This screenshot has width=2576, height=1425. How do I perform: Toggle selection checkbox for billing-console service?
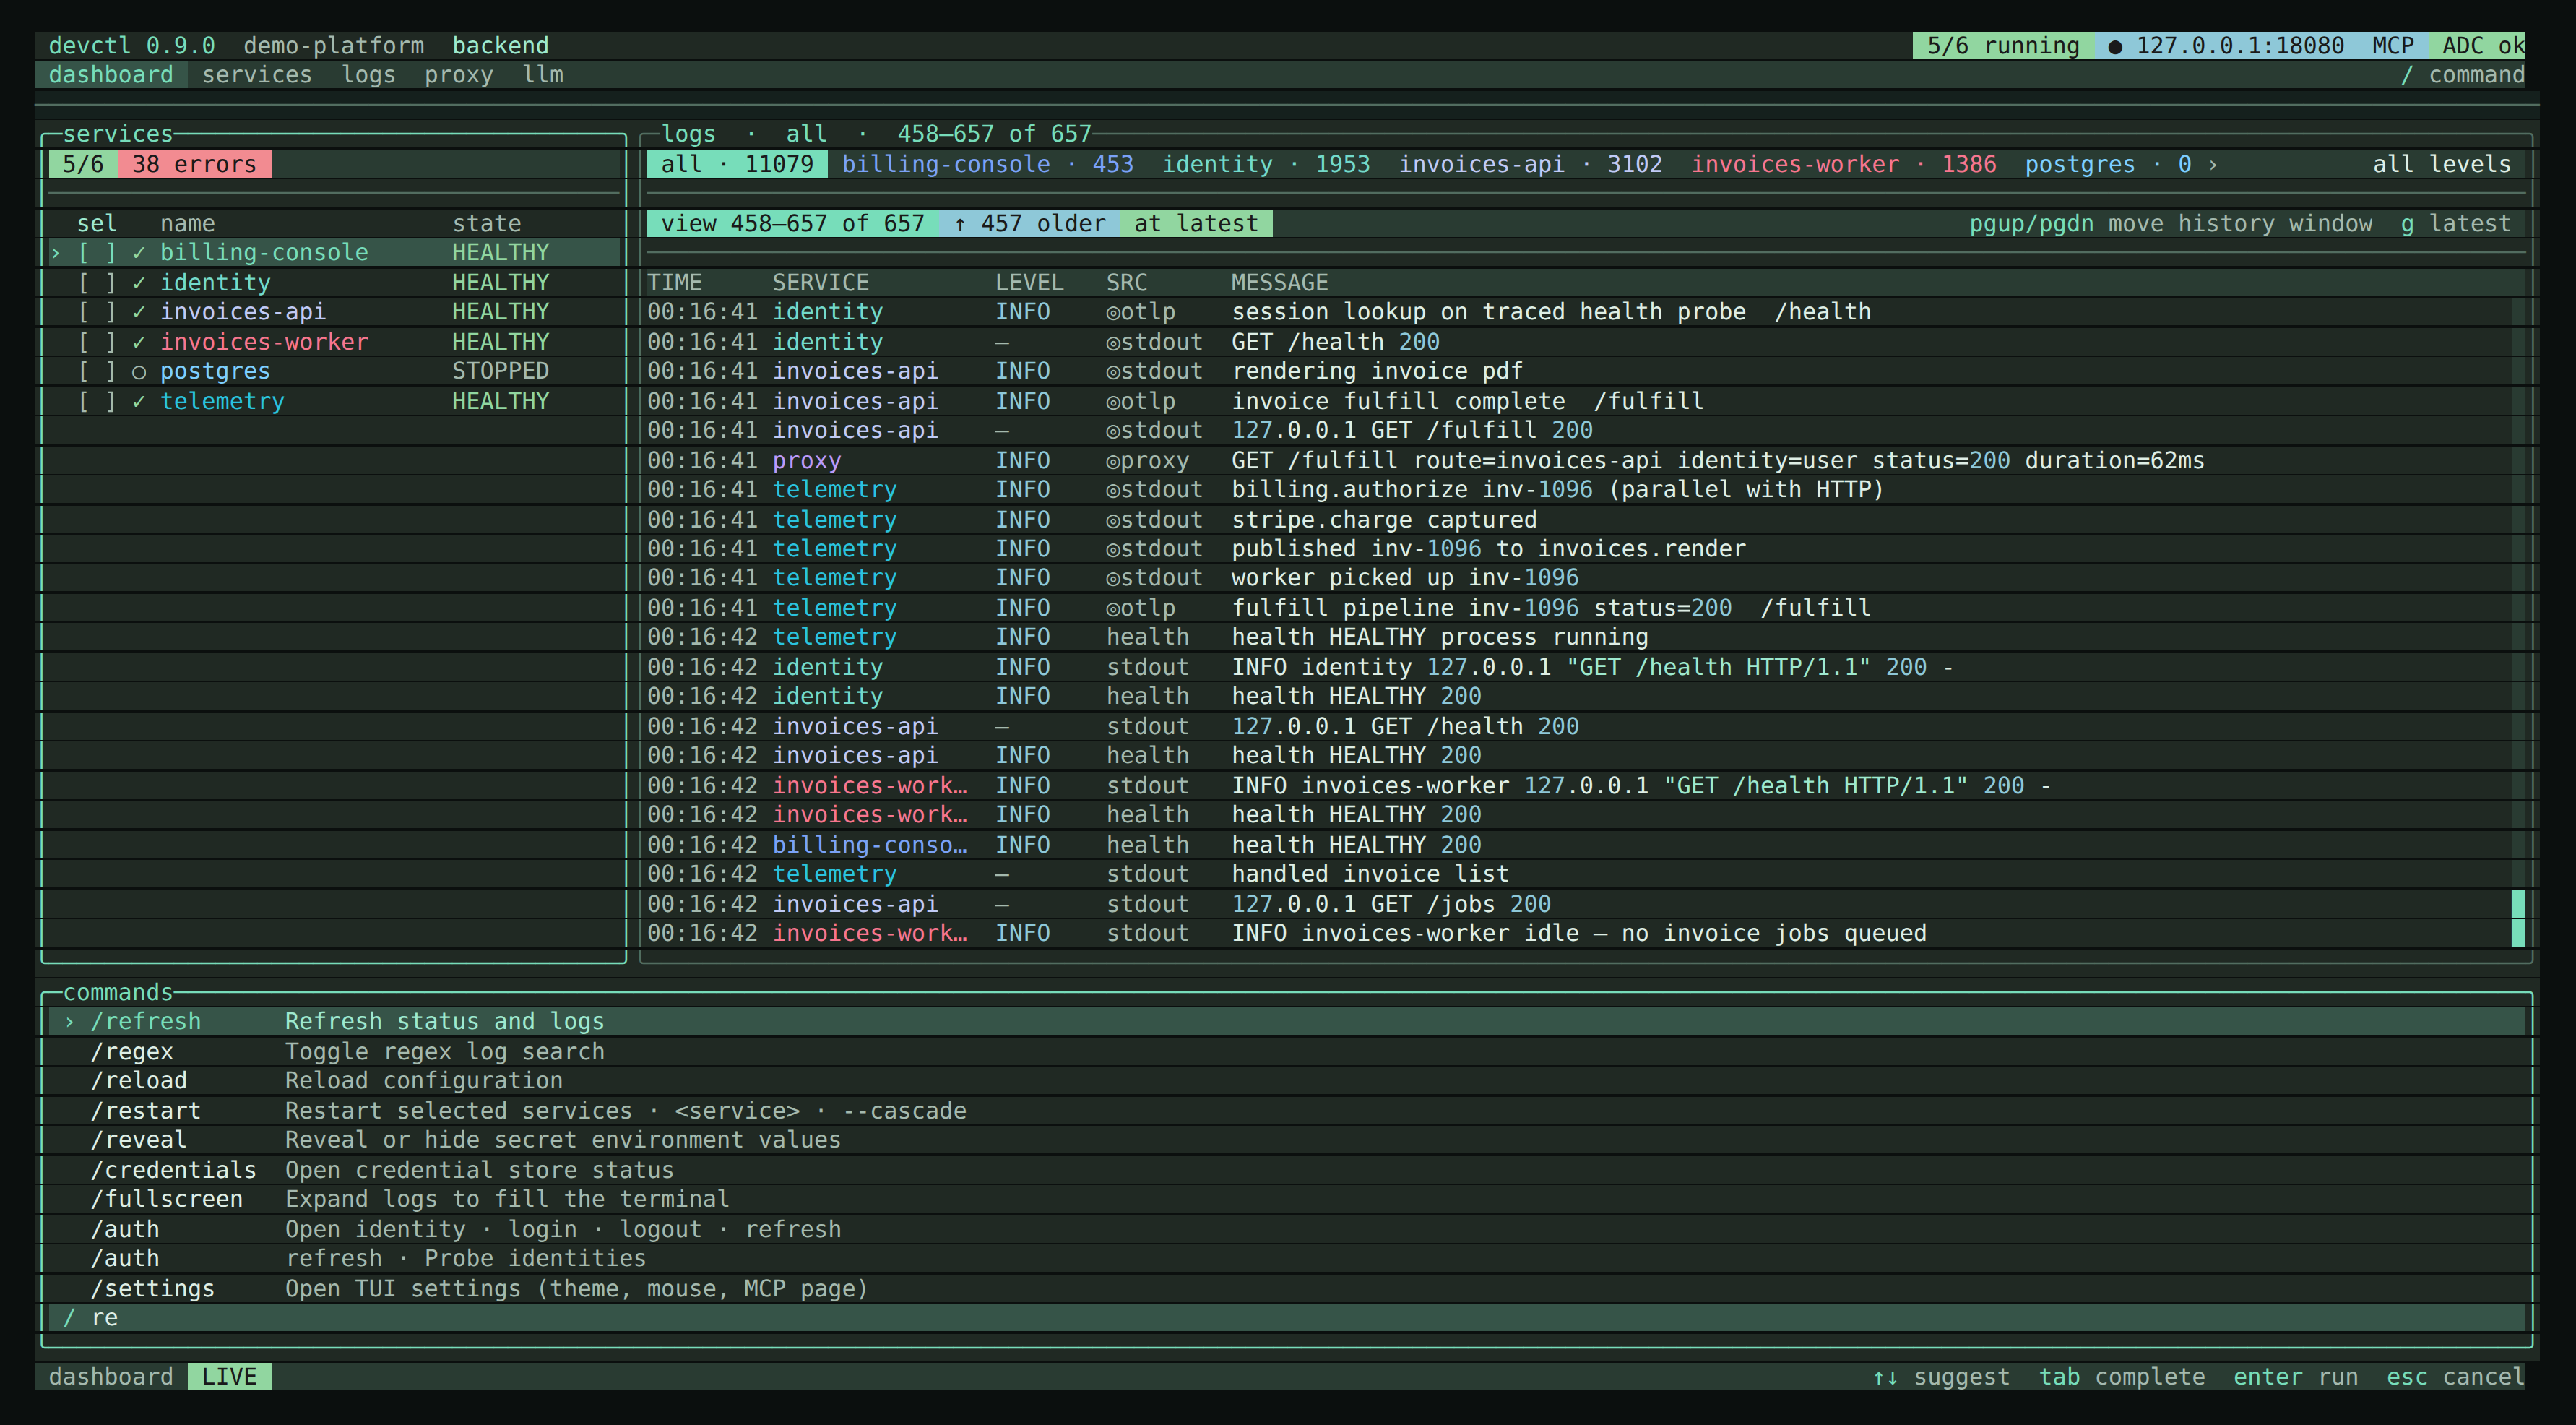[97, 252]
